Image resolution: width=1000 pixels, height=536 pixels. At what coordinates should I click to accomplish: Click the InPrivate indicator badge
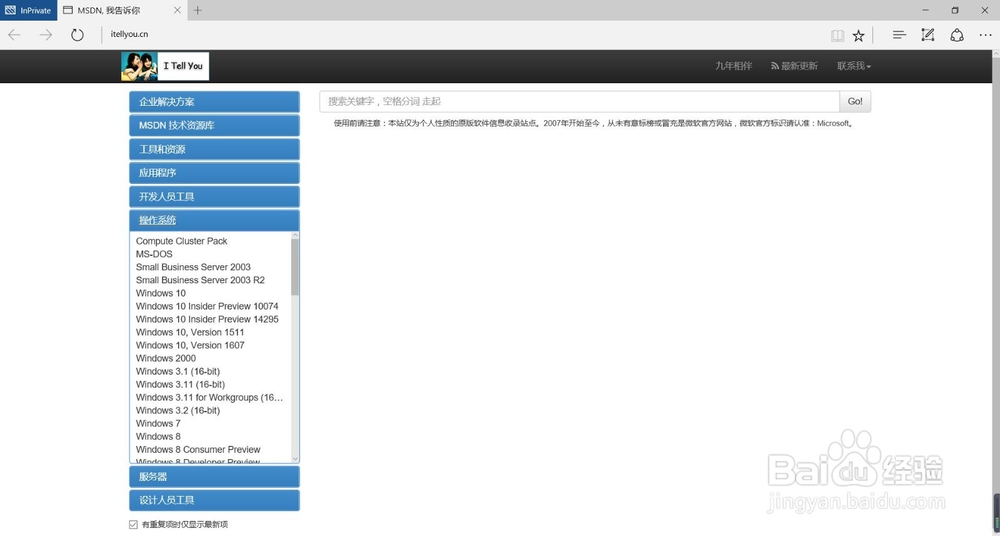tap(28, 10)
